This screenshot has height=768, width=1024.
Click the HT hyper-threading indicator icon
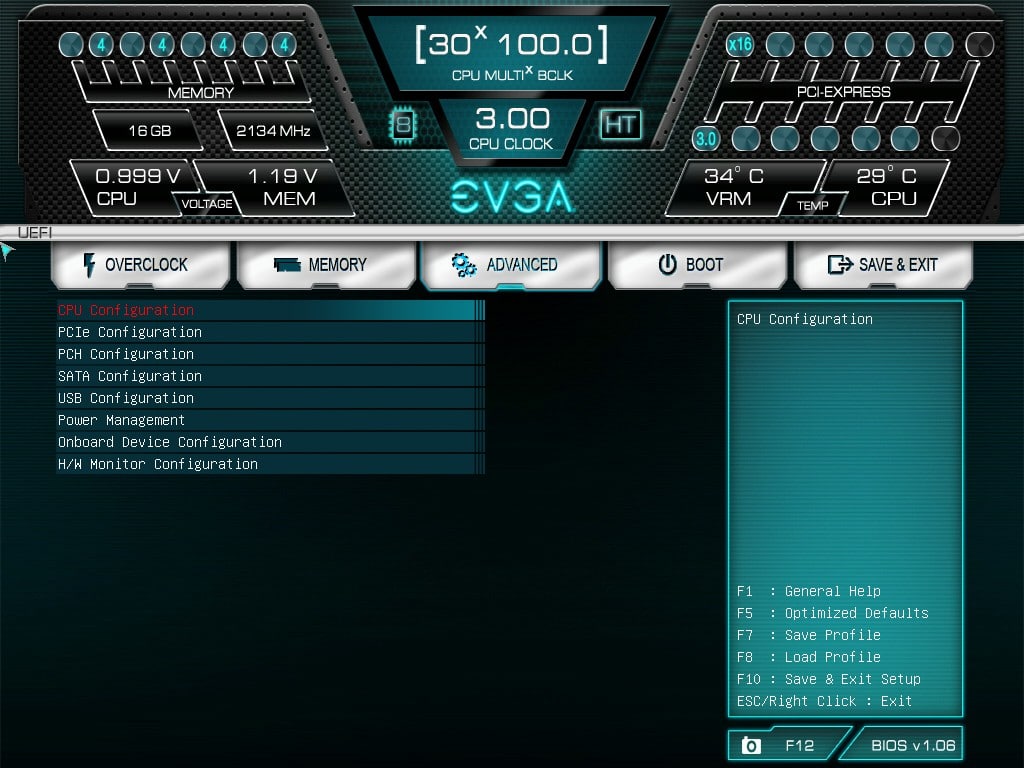(x=620, y=124)
